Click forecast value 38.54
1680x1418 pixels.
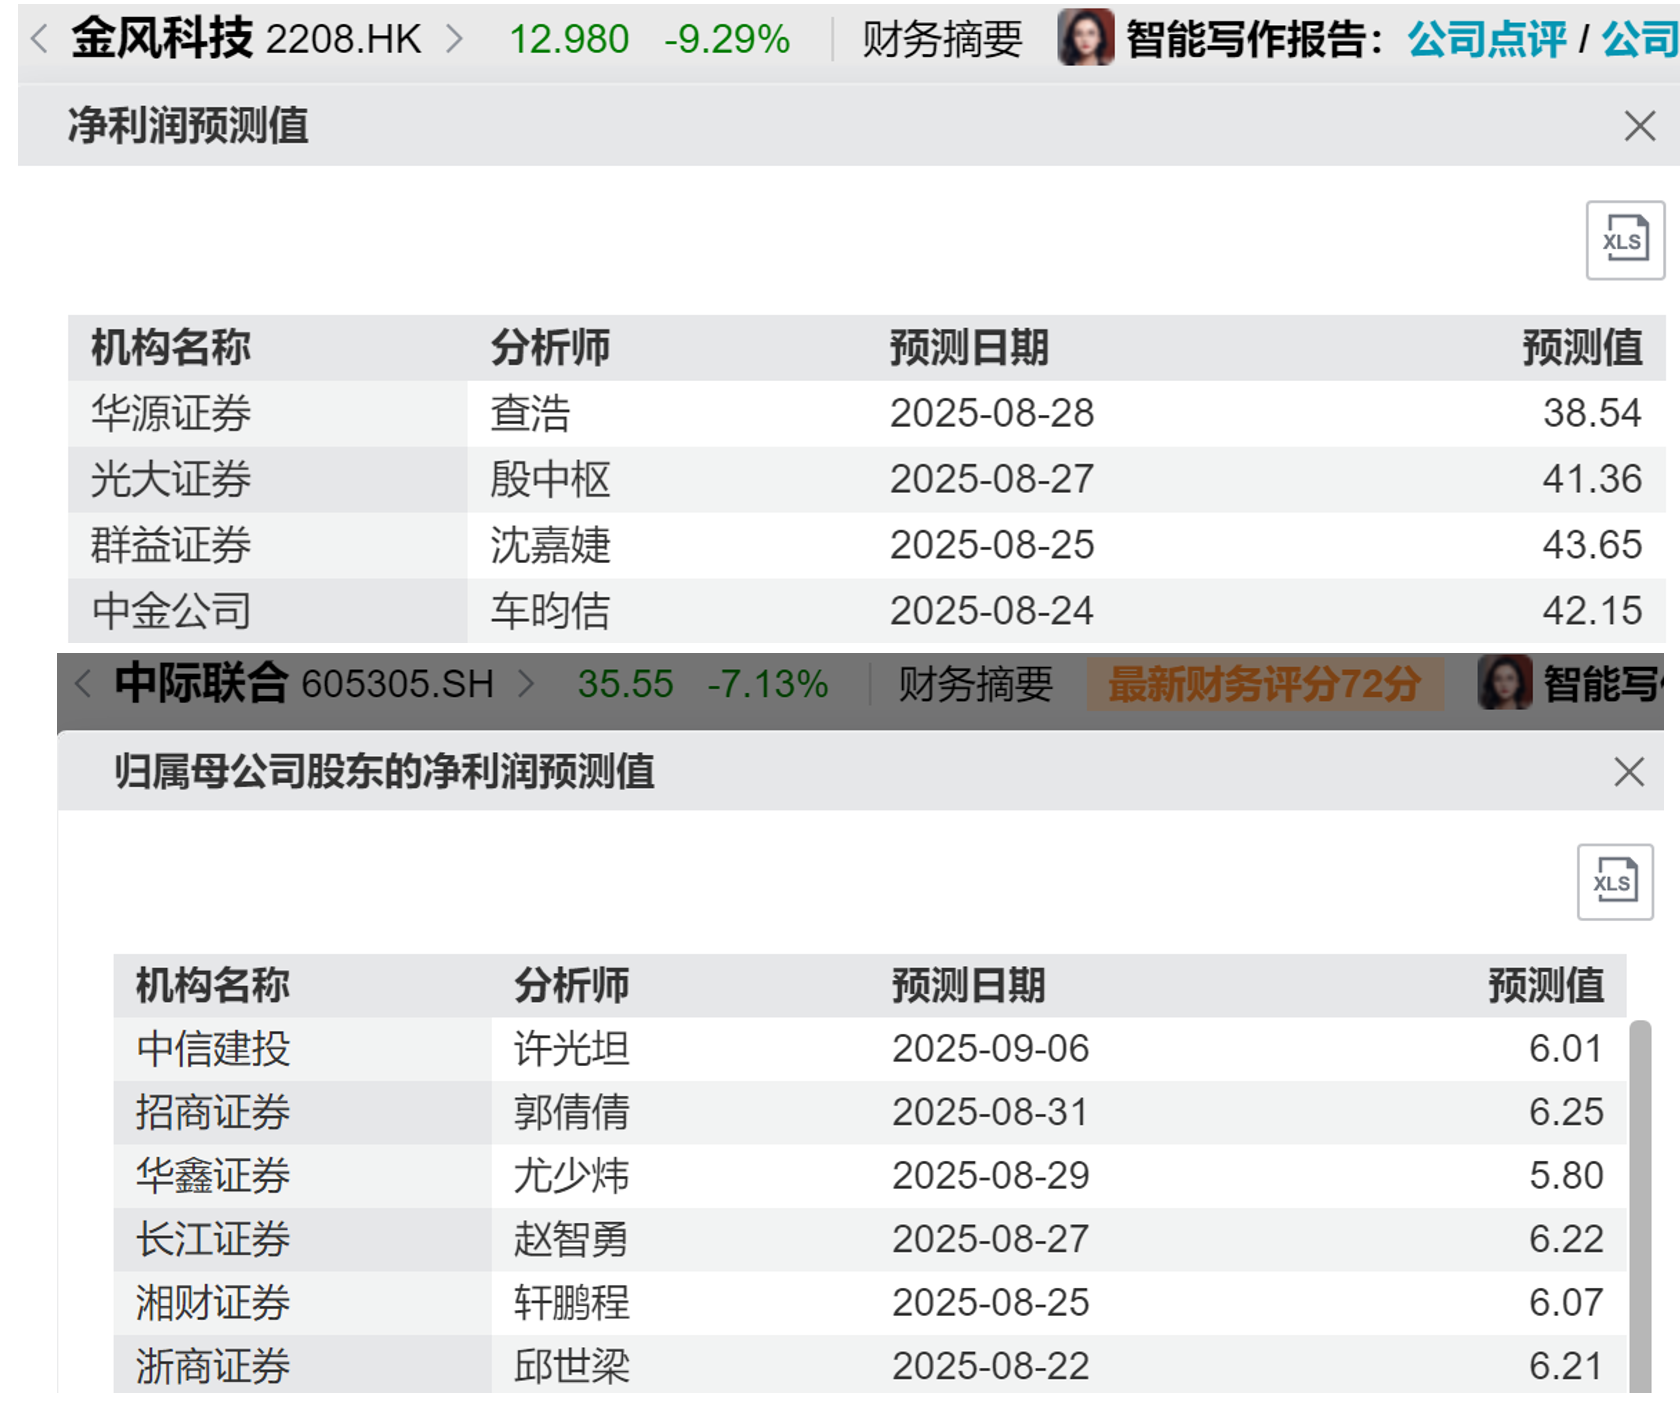[x=1592, y=413]
